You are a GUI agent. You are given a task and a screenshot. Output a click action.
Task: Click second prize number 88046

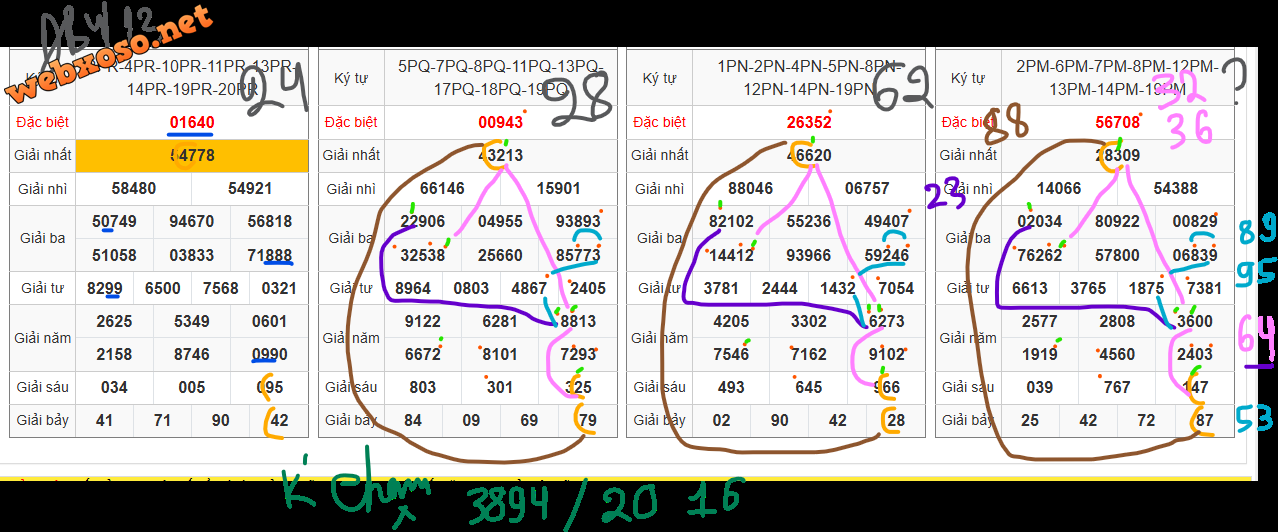750,188
